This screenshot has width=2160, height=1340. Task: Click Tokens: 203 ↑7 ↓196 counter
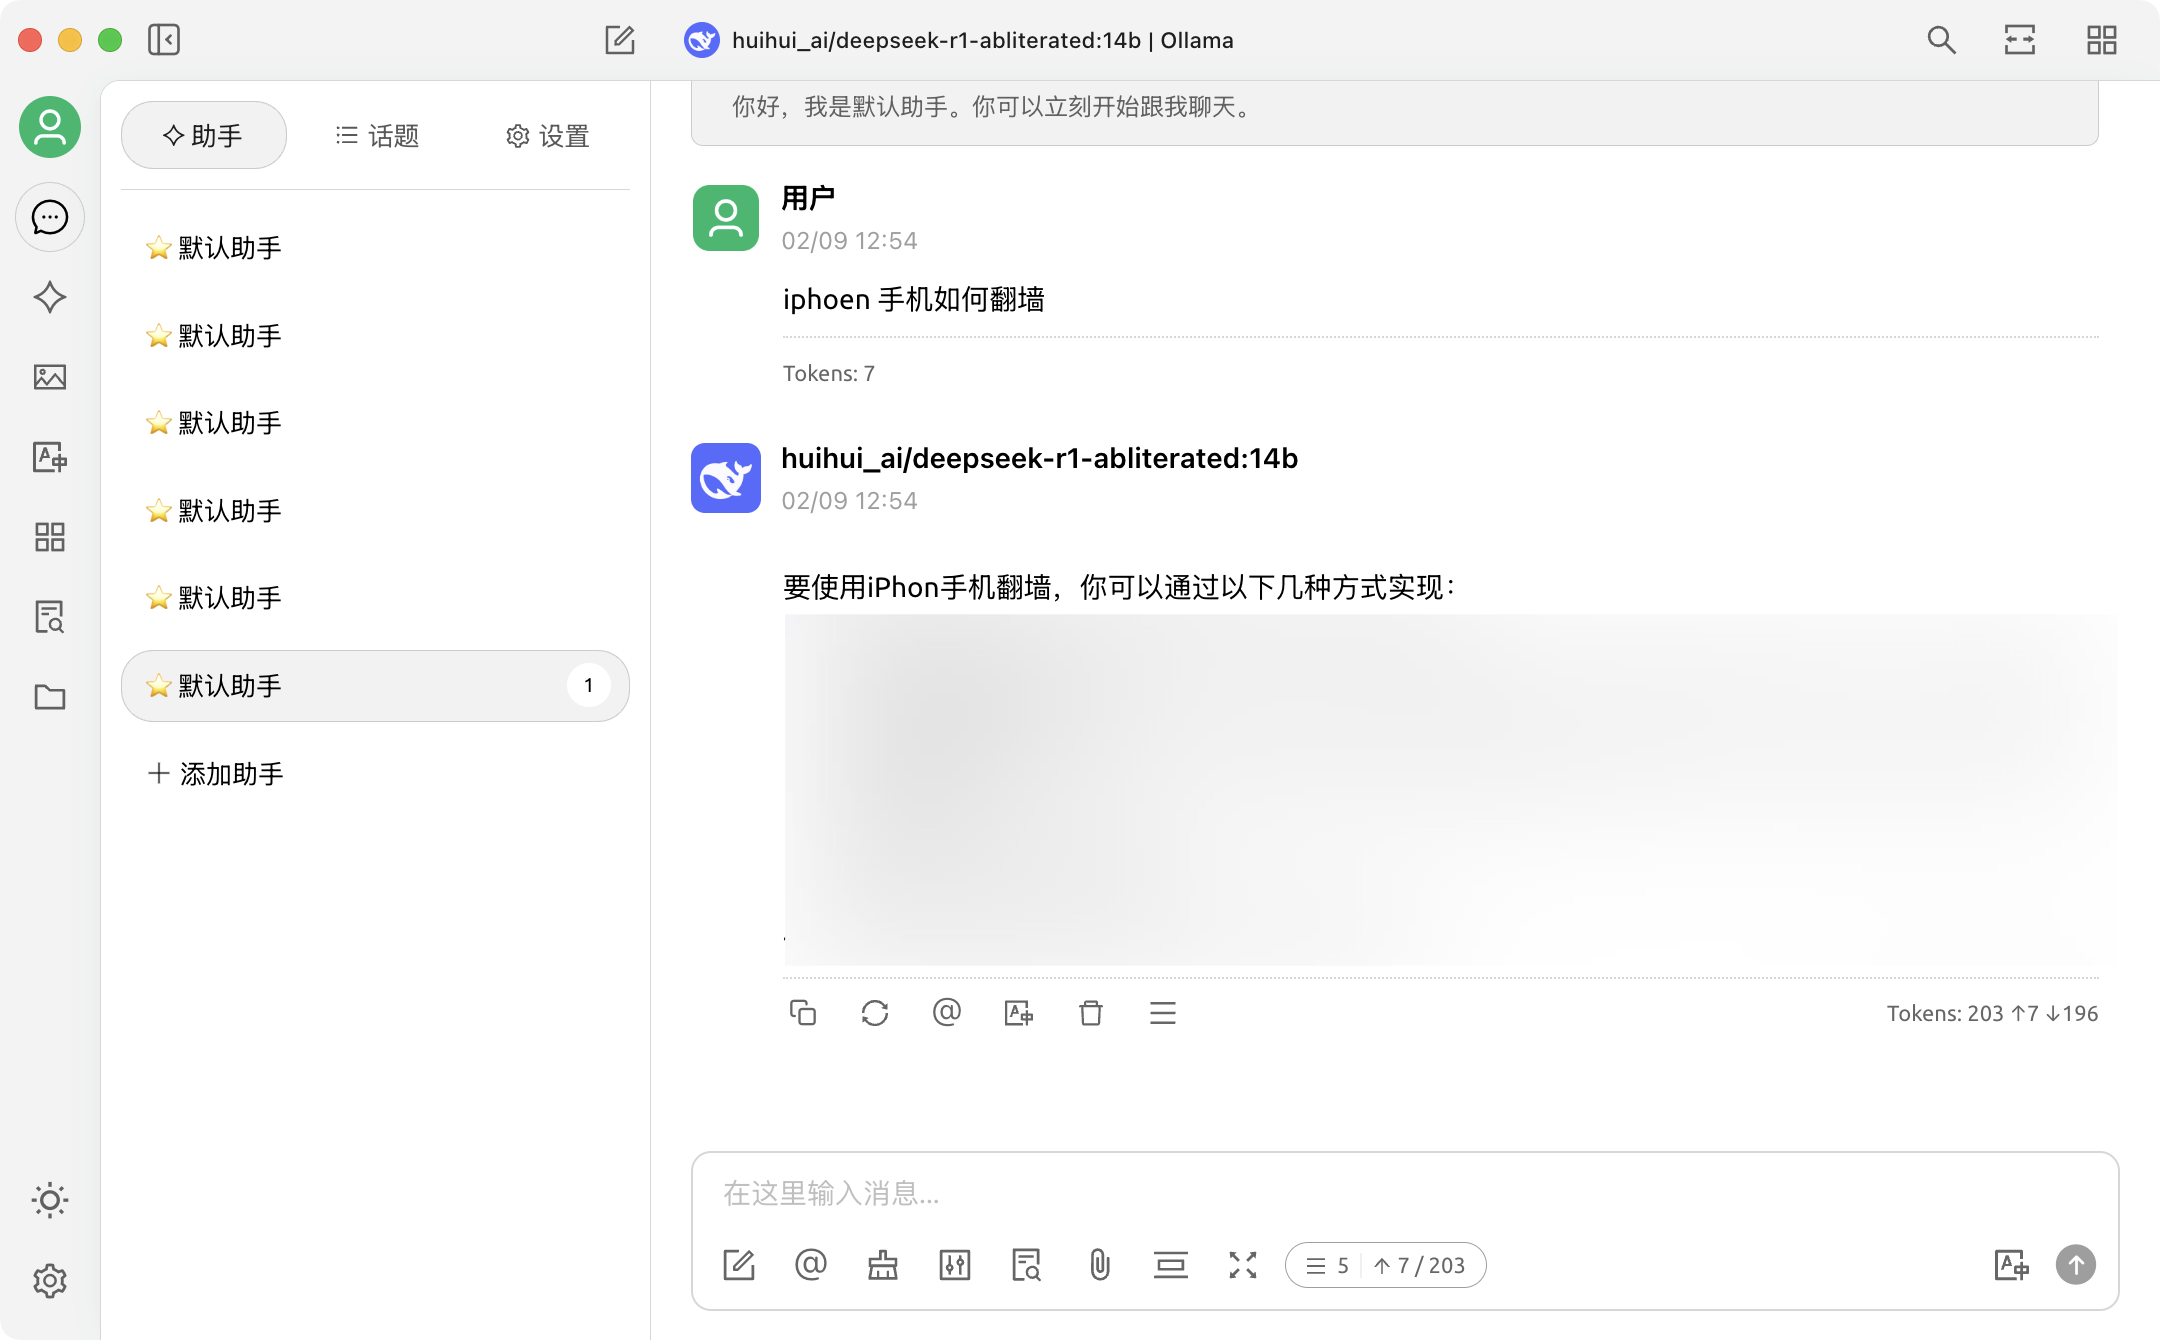pos(1992,1013)
